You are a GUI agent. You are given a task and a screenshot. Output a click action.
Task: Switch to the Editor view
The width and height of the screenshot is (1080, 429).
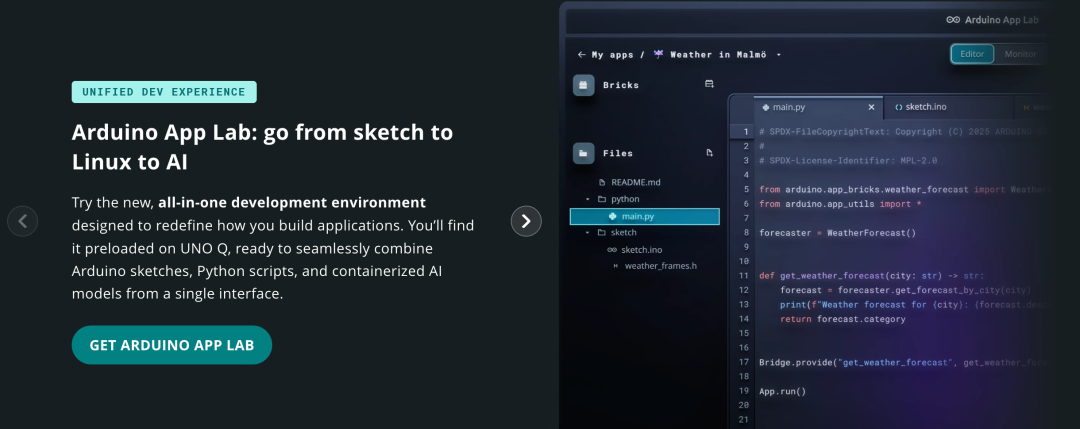tap(972, 54)
